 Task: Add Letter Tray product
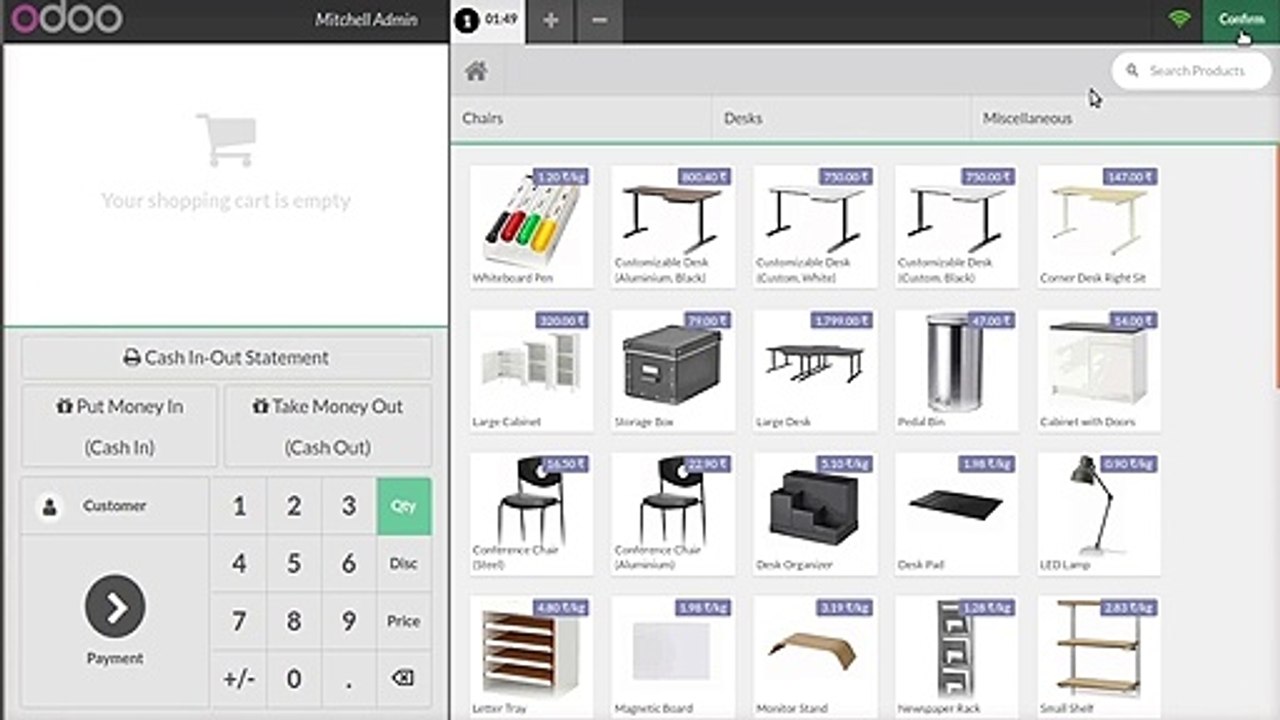point(531,657)
